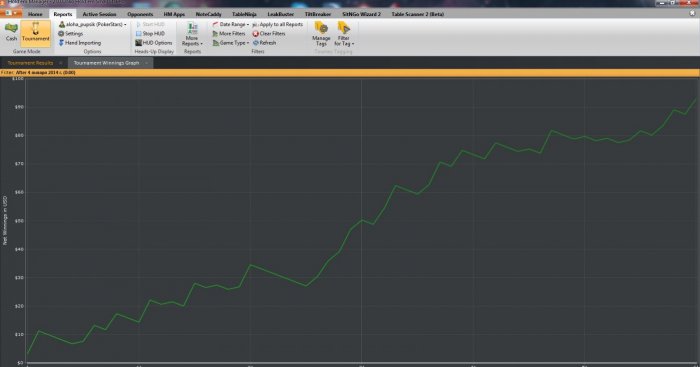Click the greyed-out Start HUD button
This screenshot has height=367, width=700.
[x=150, y=24]
